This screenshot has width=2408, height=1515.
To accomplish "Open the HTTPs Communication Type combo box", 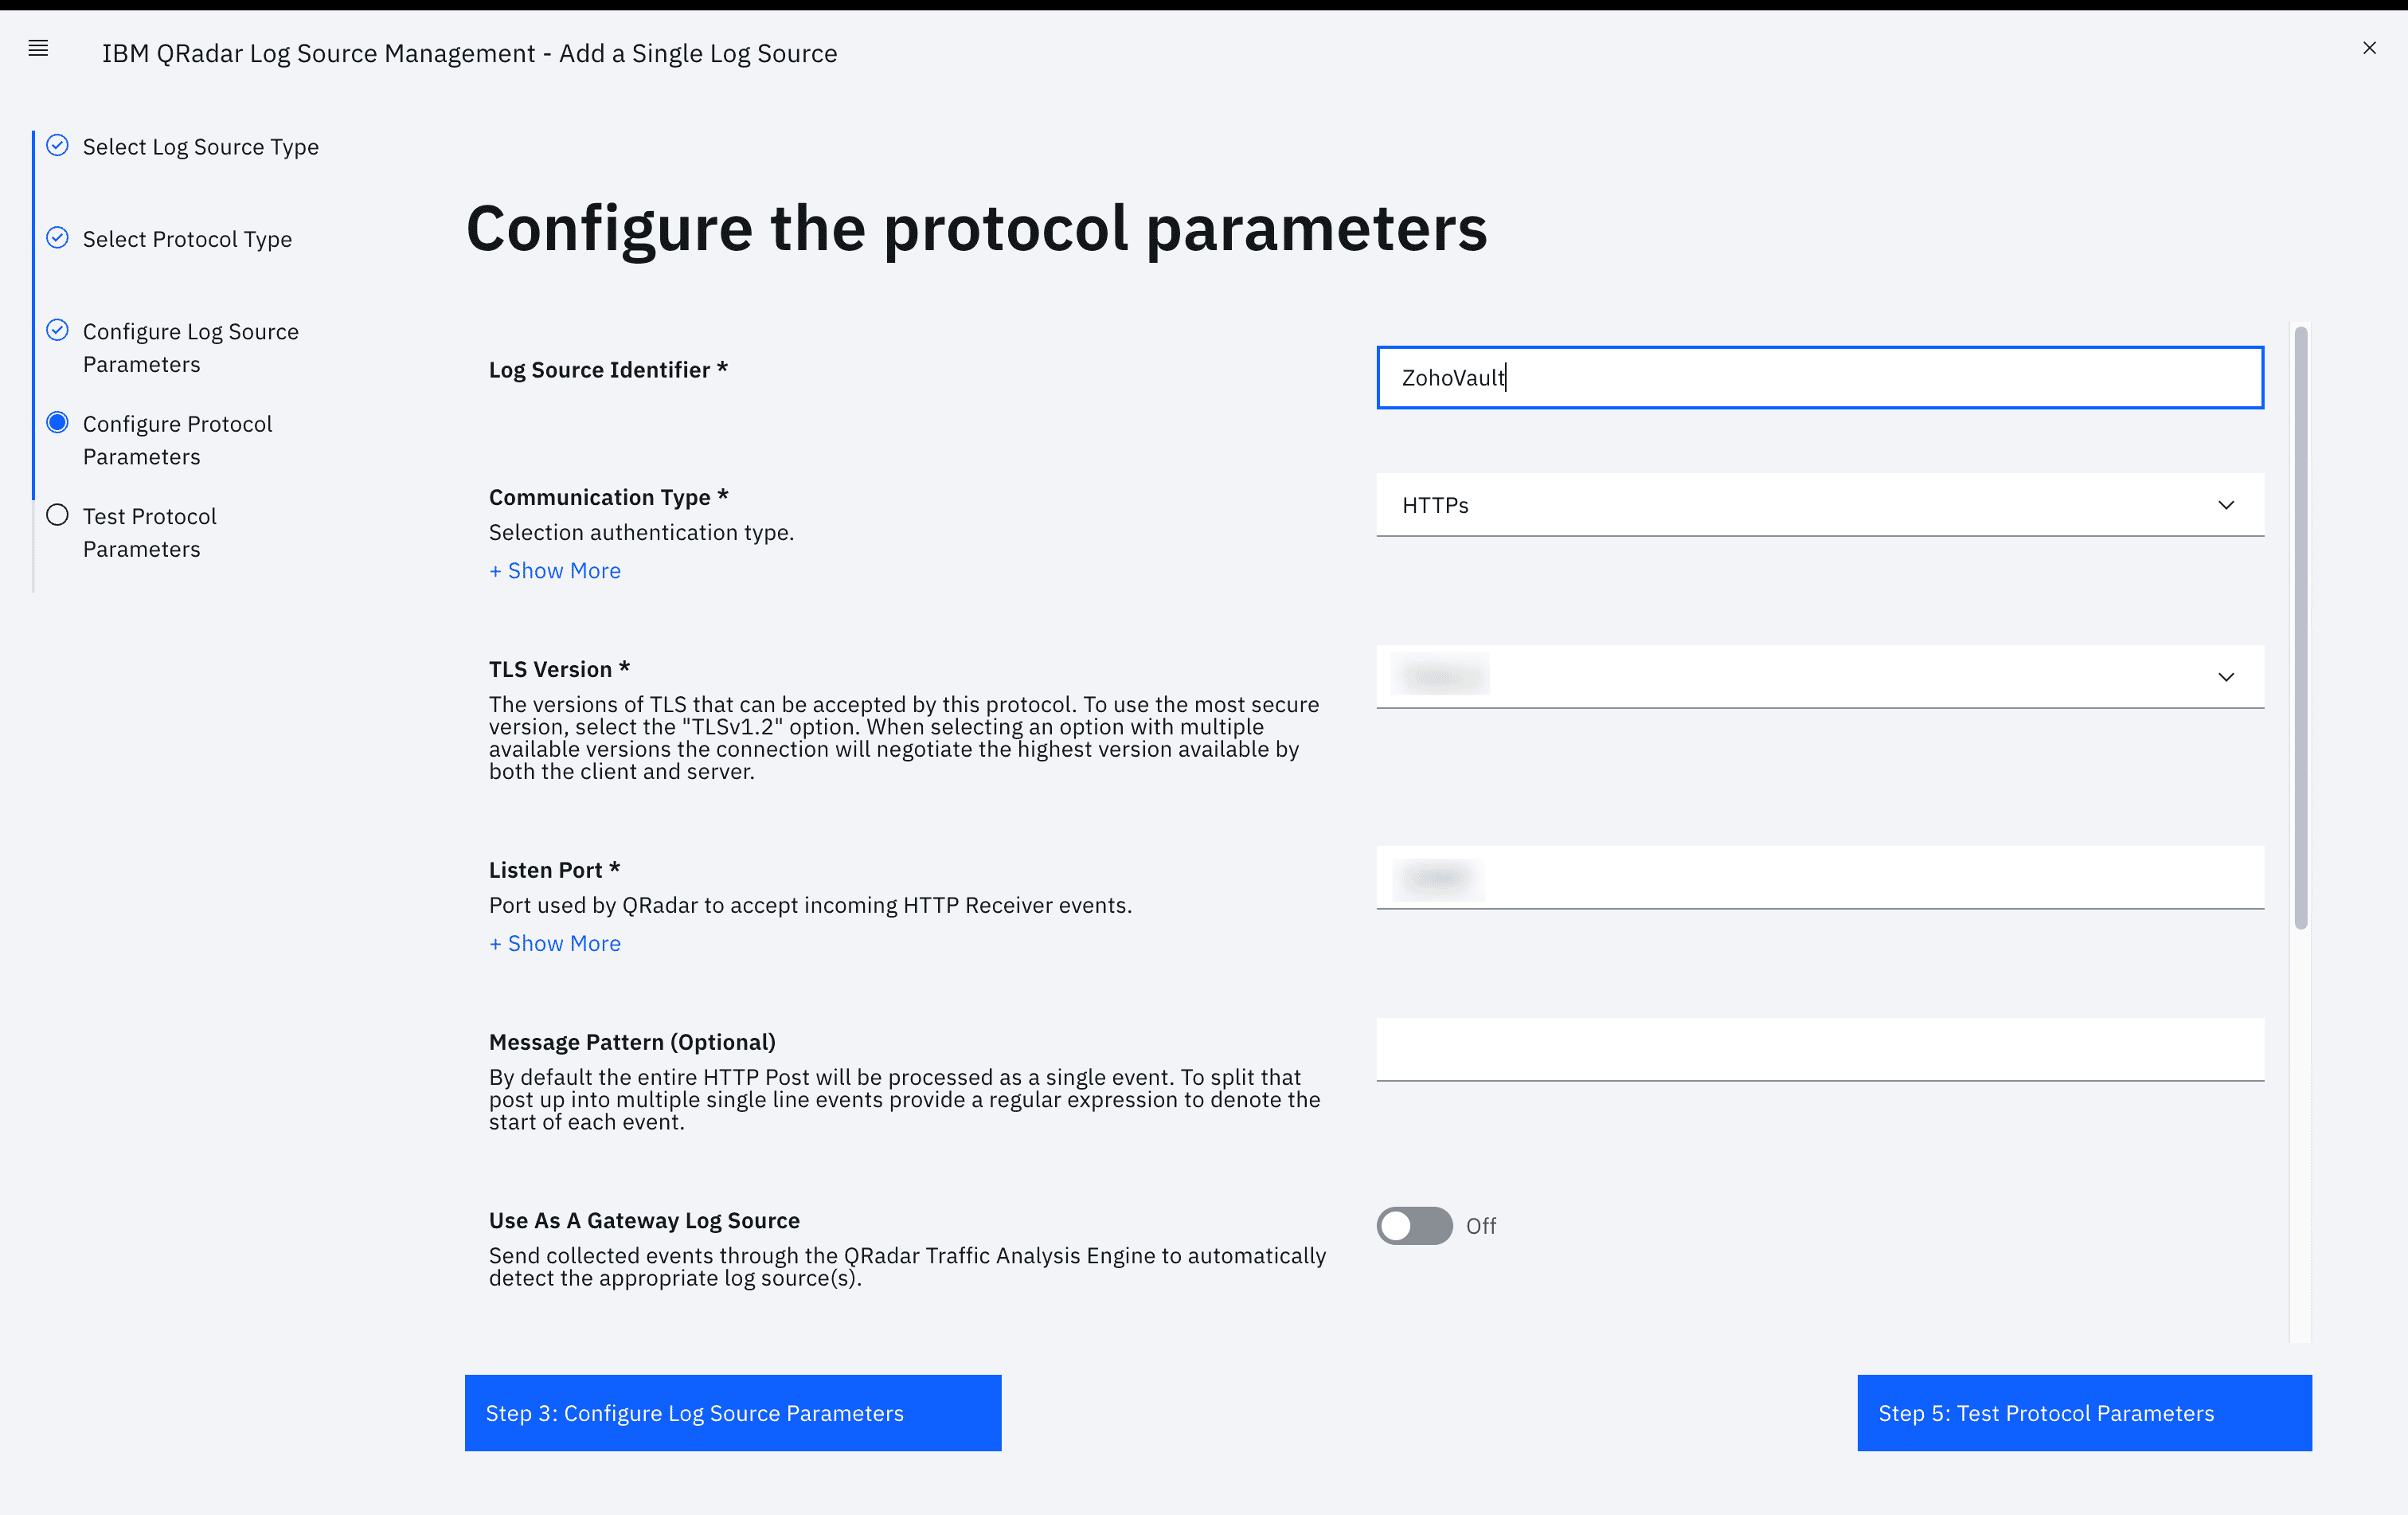I will click(1800, 505).
